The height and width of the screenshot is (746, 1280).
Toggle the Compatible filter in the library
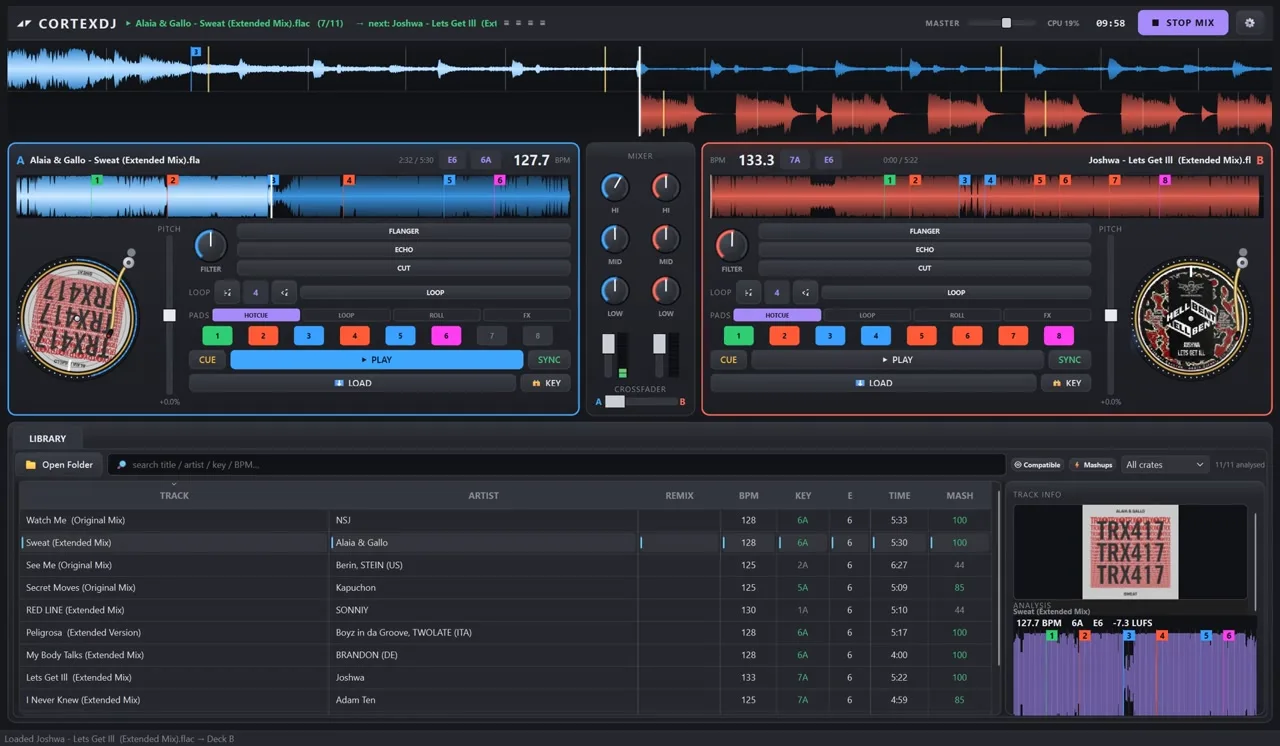pyautogui.click(x=1037, y=465)
